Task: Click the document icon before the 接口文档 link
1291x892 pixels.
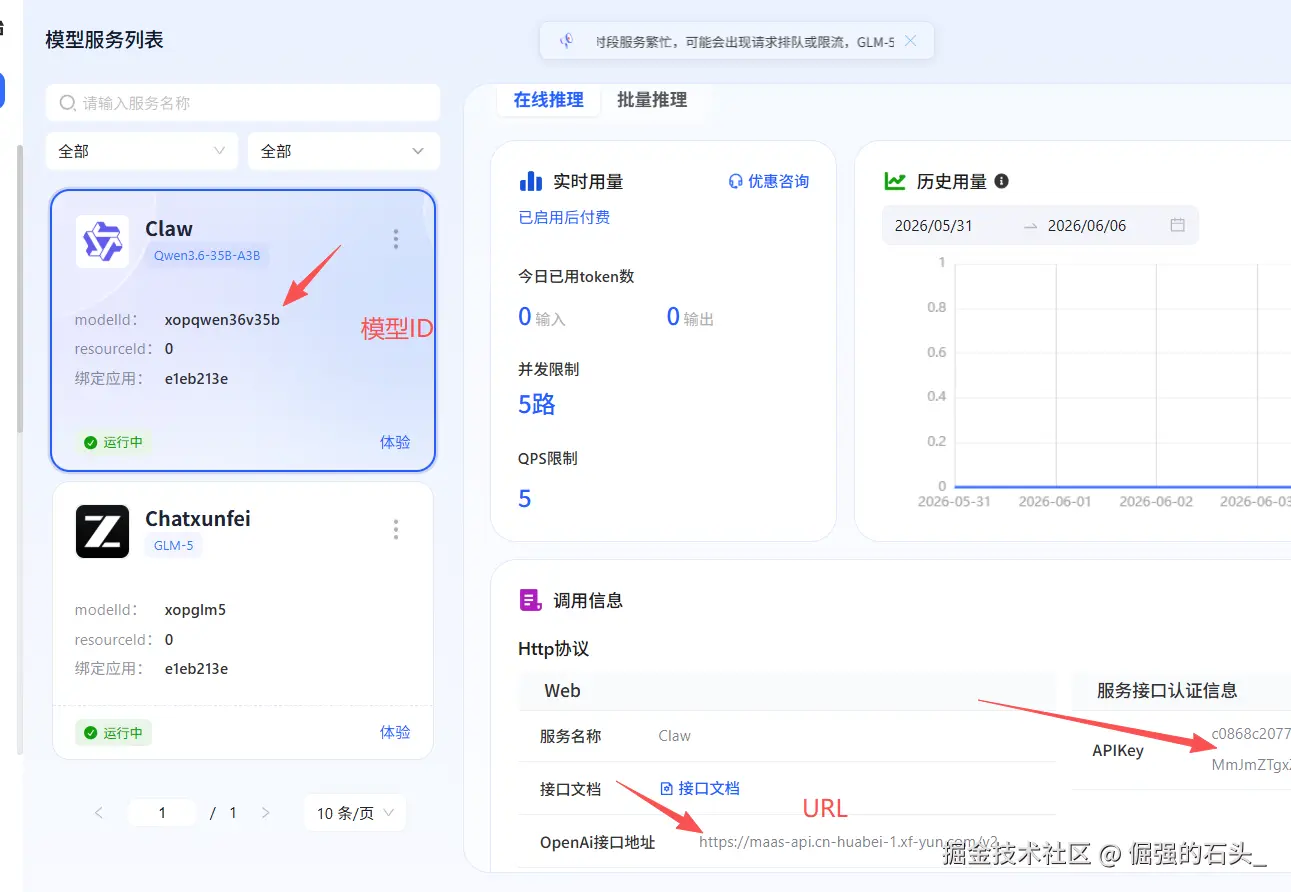Action: 667,788
